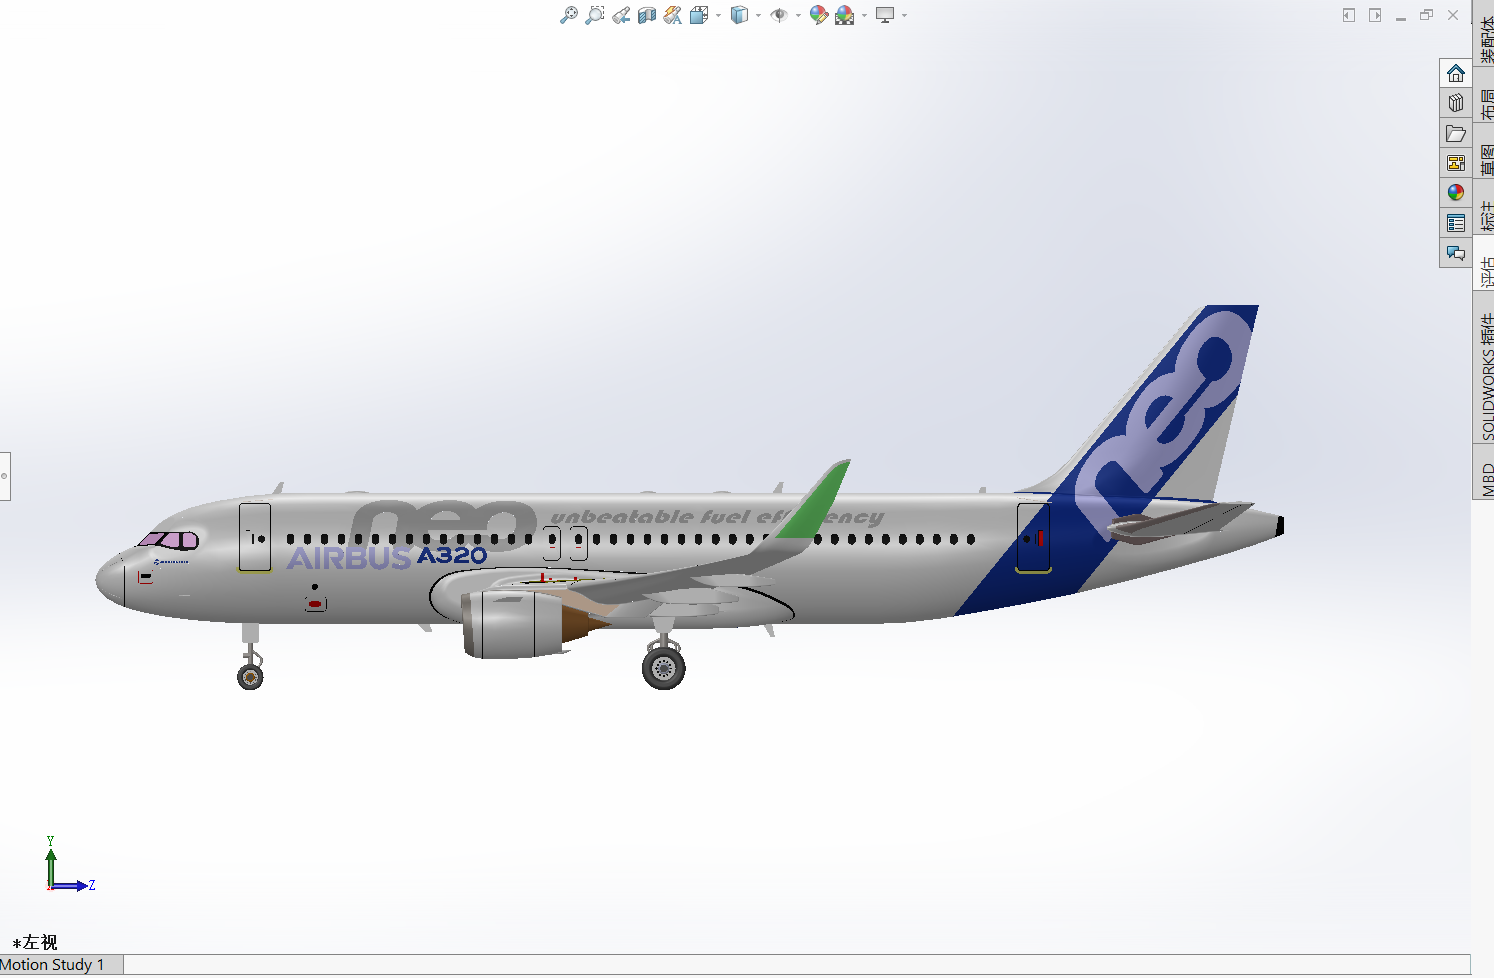Click the *左视 view label
Screen dimensions: 1494x978
(x=34, y=942)
